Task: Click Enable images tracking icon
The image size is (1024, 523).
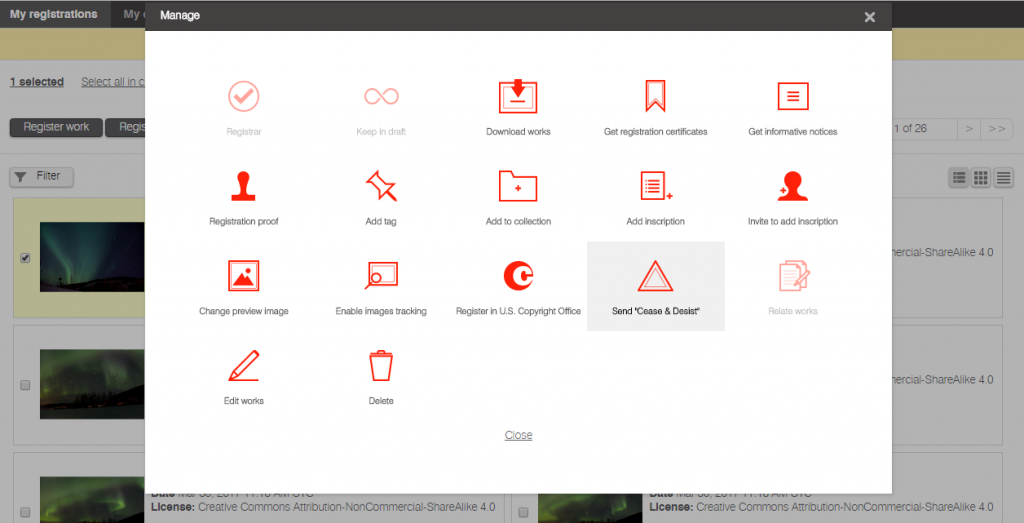Action: coord(381,277)
